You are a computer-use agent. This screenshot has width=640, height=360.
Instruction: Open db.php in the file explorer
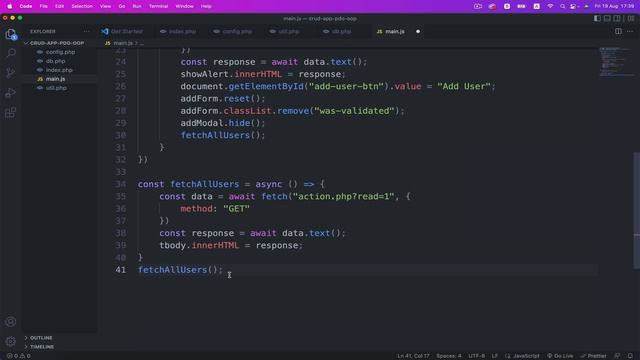(x=55, y=61)
